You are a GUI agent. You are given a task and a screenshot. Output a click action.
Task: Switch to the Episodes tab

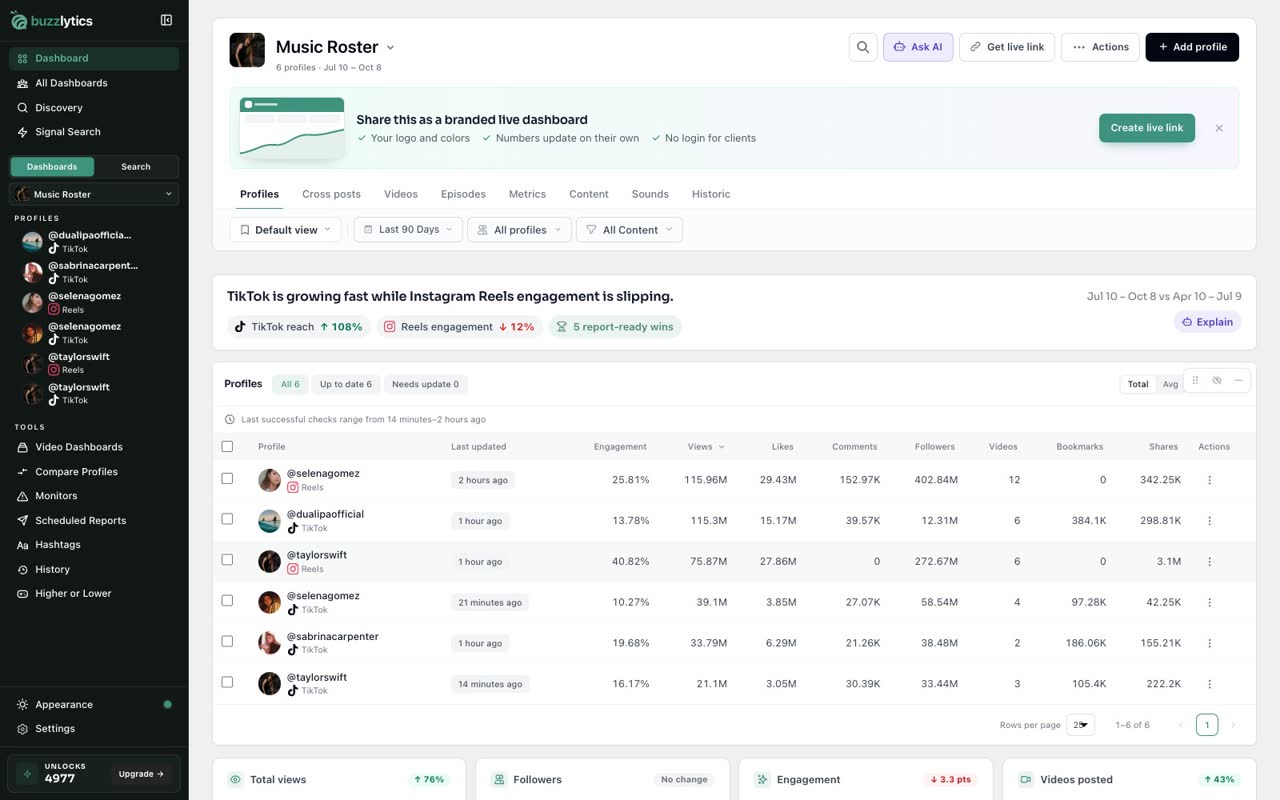(x=463, y=194)
